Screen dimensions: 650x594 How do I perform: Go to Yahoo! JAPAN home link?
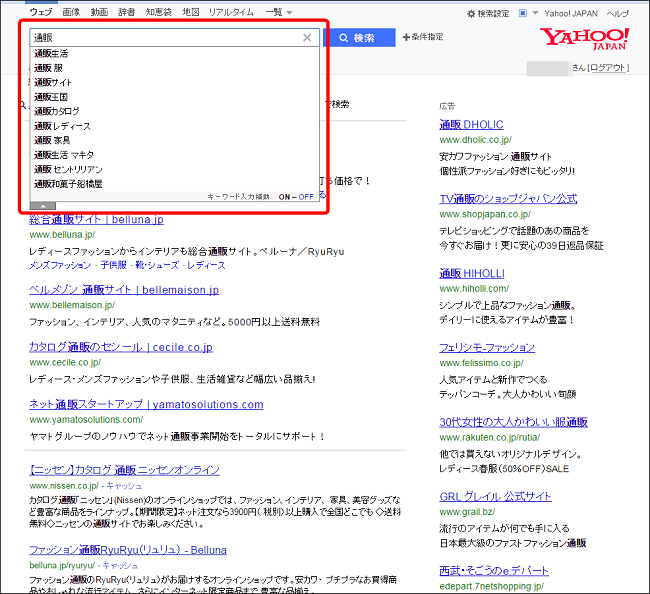[x=571, y=14]
